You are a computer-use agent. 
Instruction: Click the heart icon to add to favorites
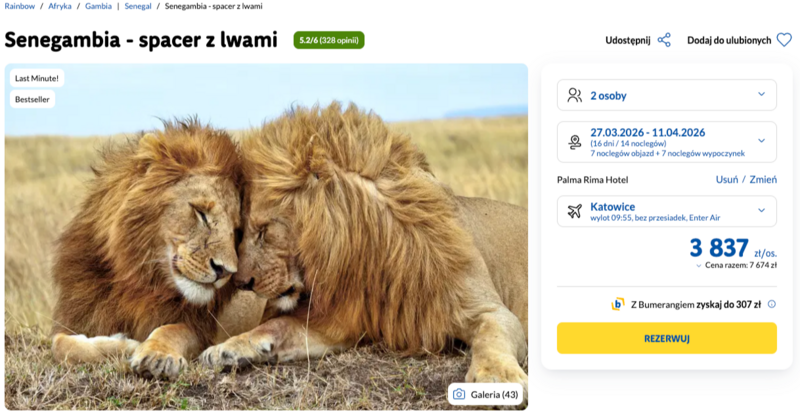[x=784, y=41]
